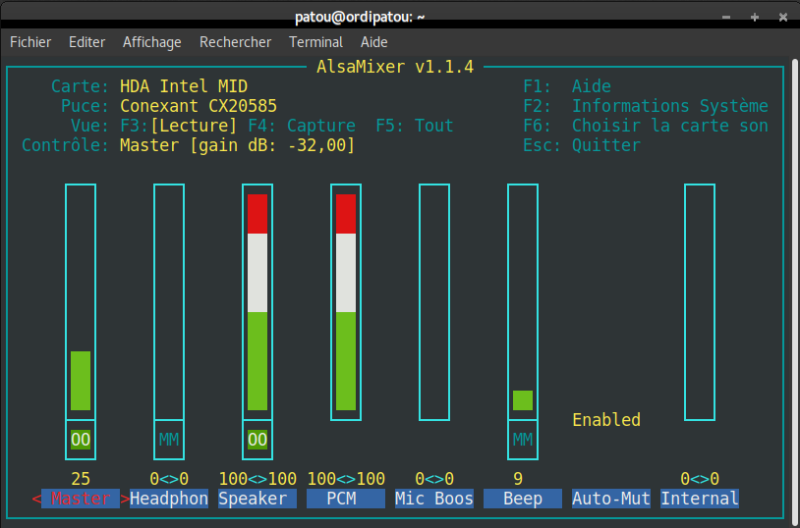Close the terminal window

tap(783, 17)
